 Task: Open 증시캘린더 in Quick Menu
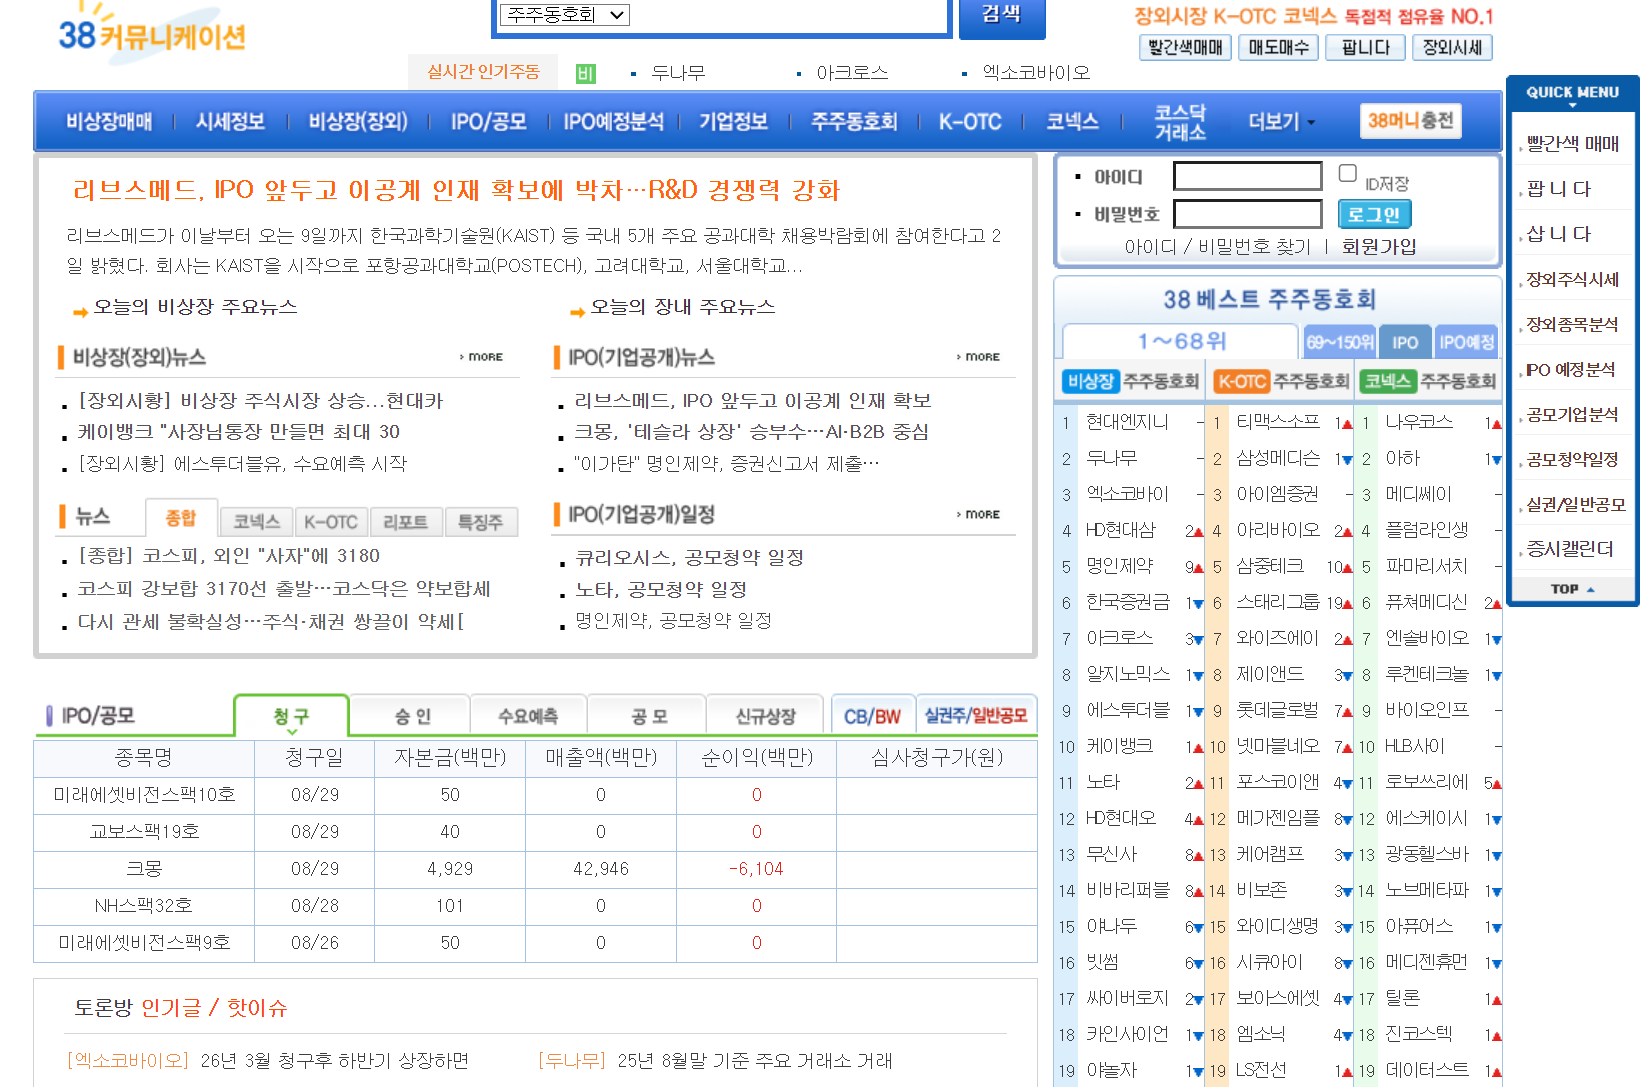(x=1569, y=549)
